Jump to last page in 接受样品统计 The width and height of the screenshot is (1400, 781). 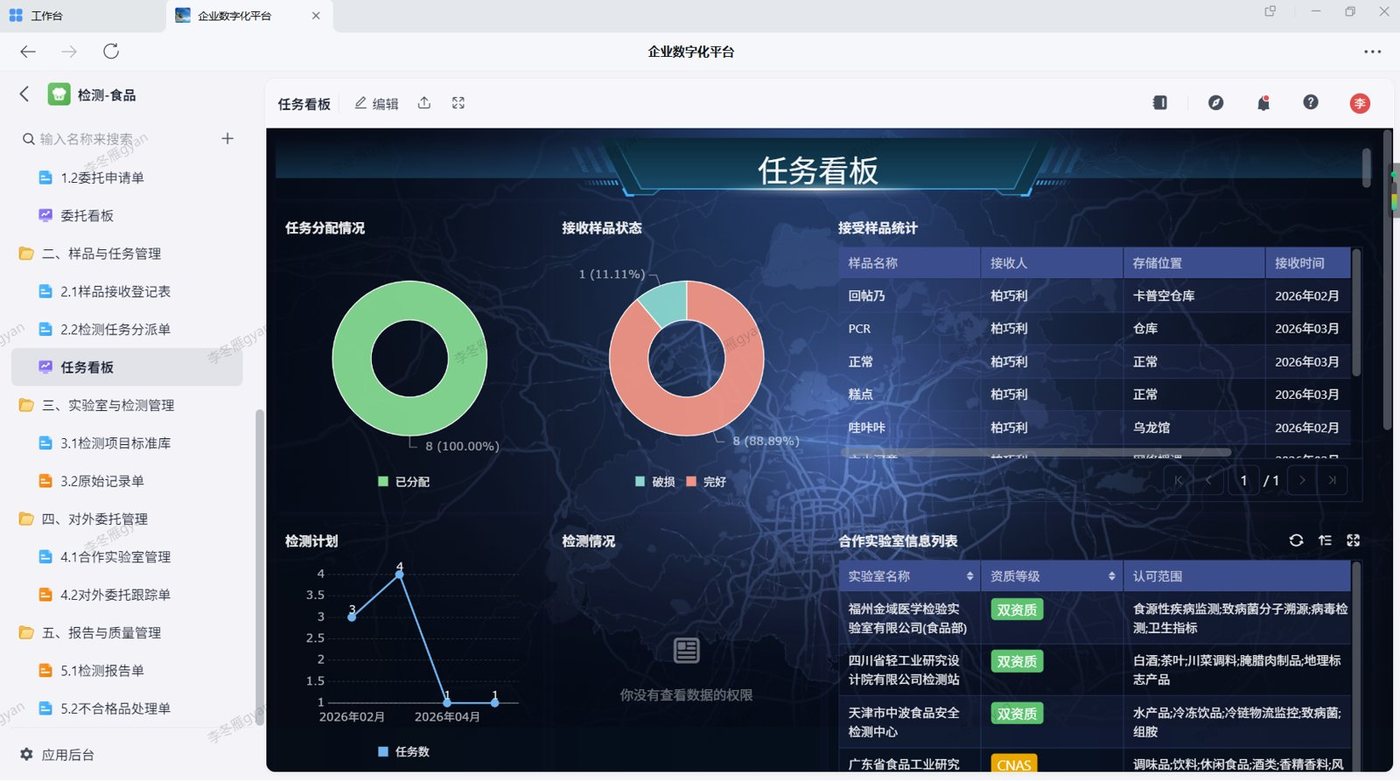coord(1332,481)
